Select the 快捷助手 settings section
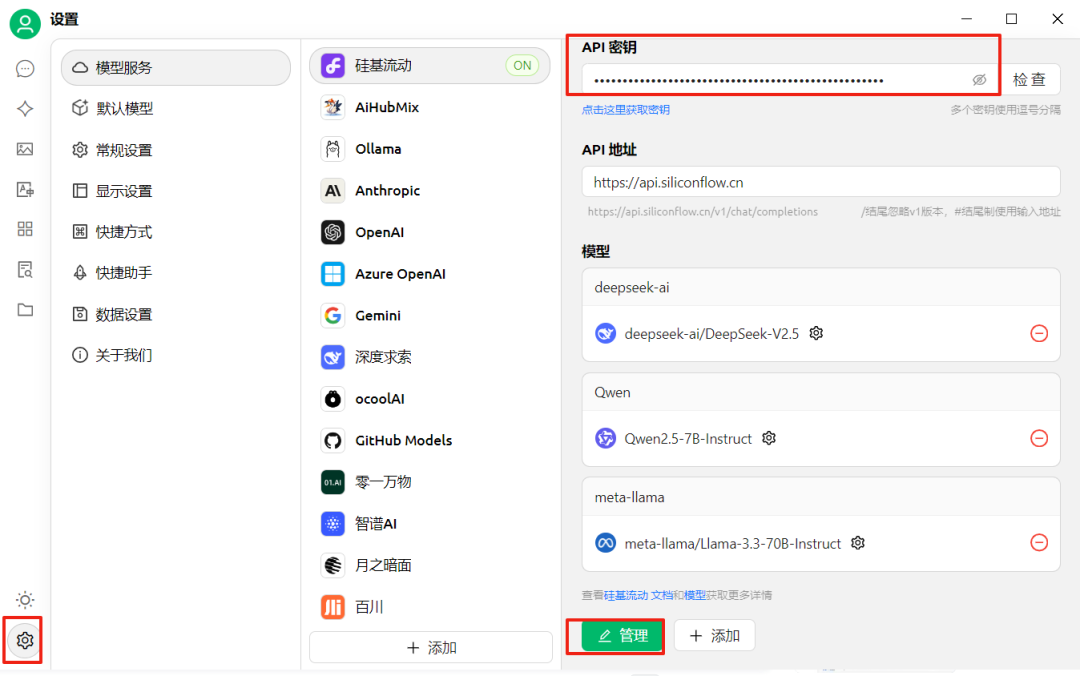 pyautogui.click(x=176, y=273)
